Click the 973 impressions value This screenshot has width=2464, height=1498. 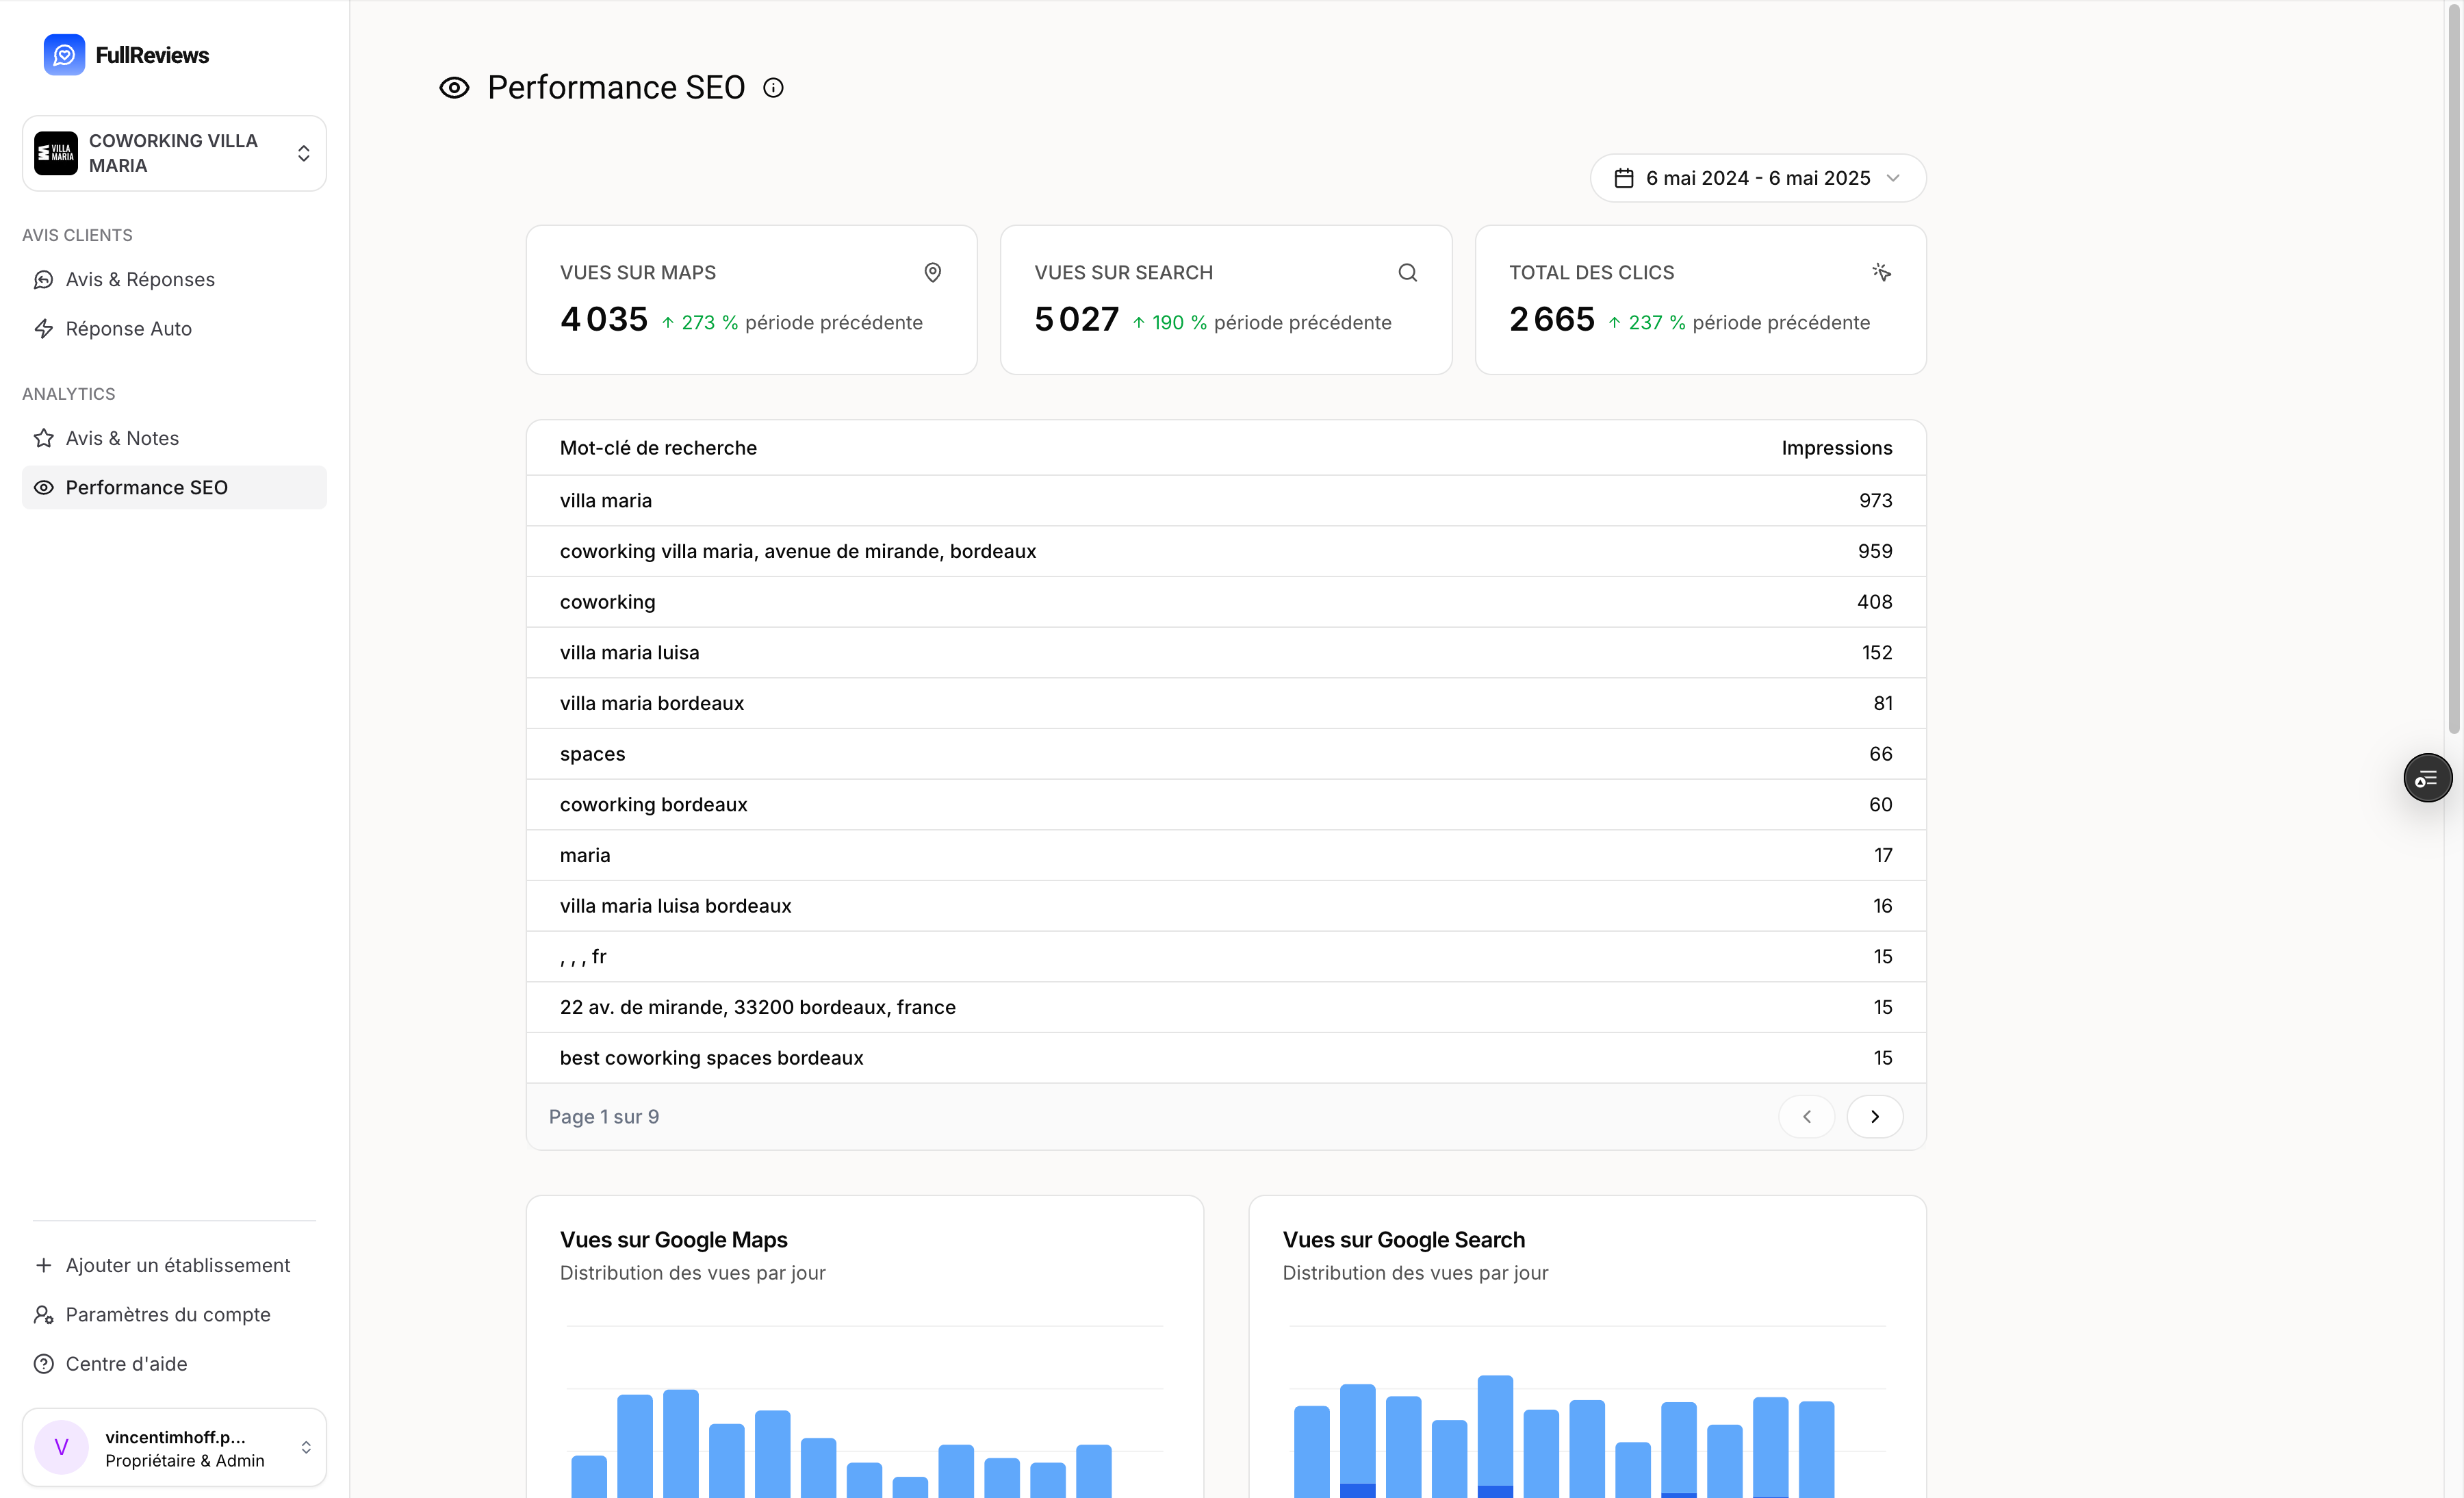(1875, 500)
